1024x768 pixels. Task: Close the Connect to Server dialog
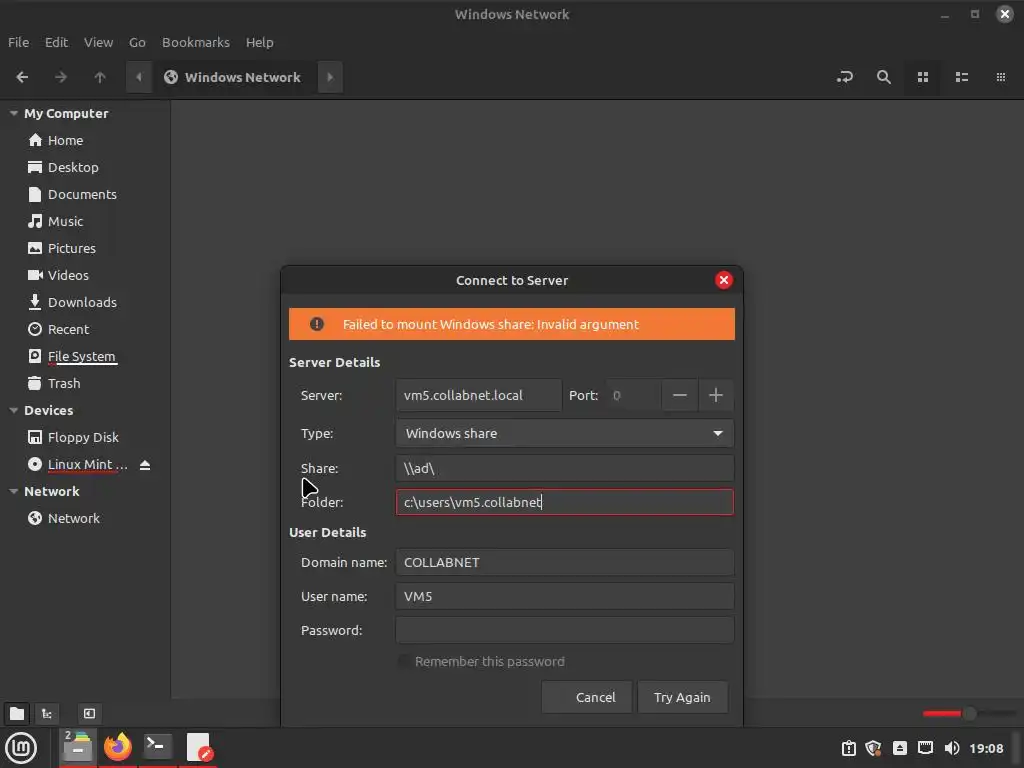pos(724,280)
